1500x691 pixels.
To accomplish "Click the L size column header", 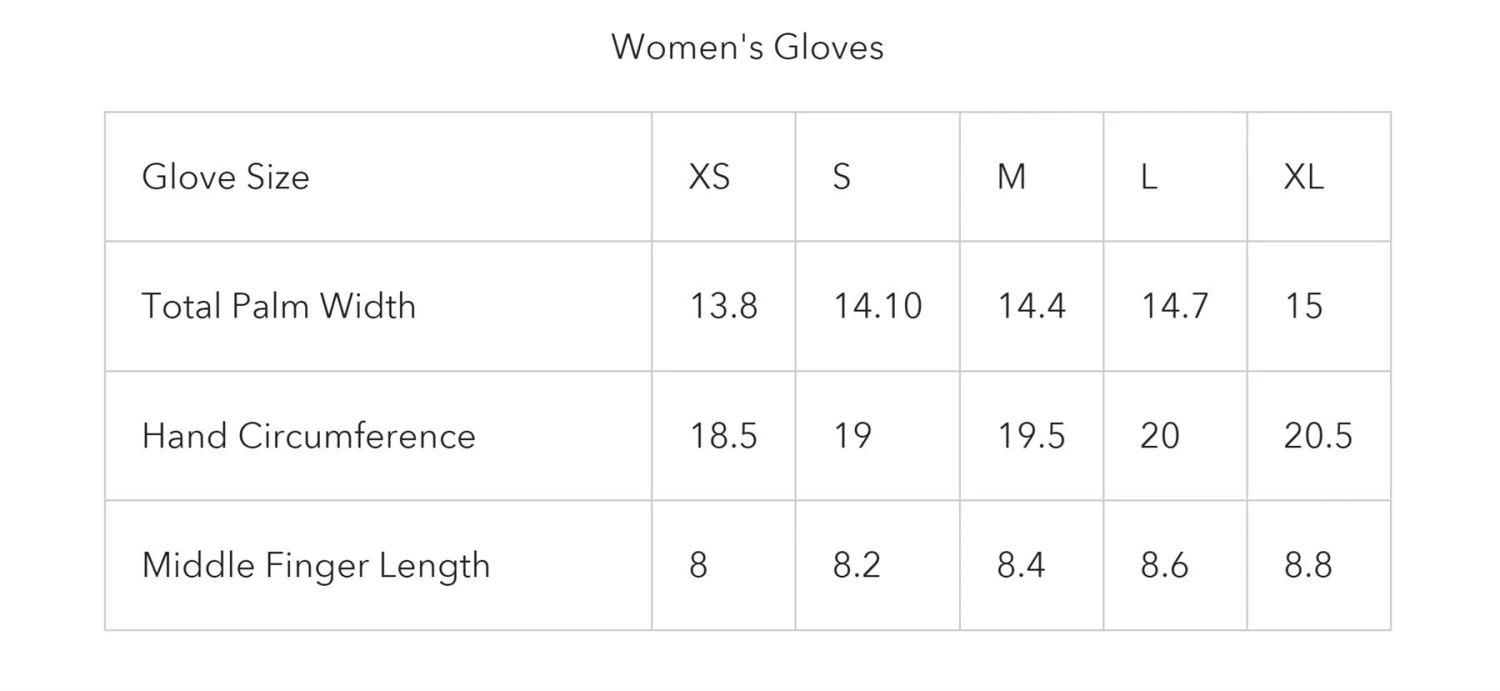I will (x=1148, y=177).
